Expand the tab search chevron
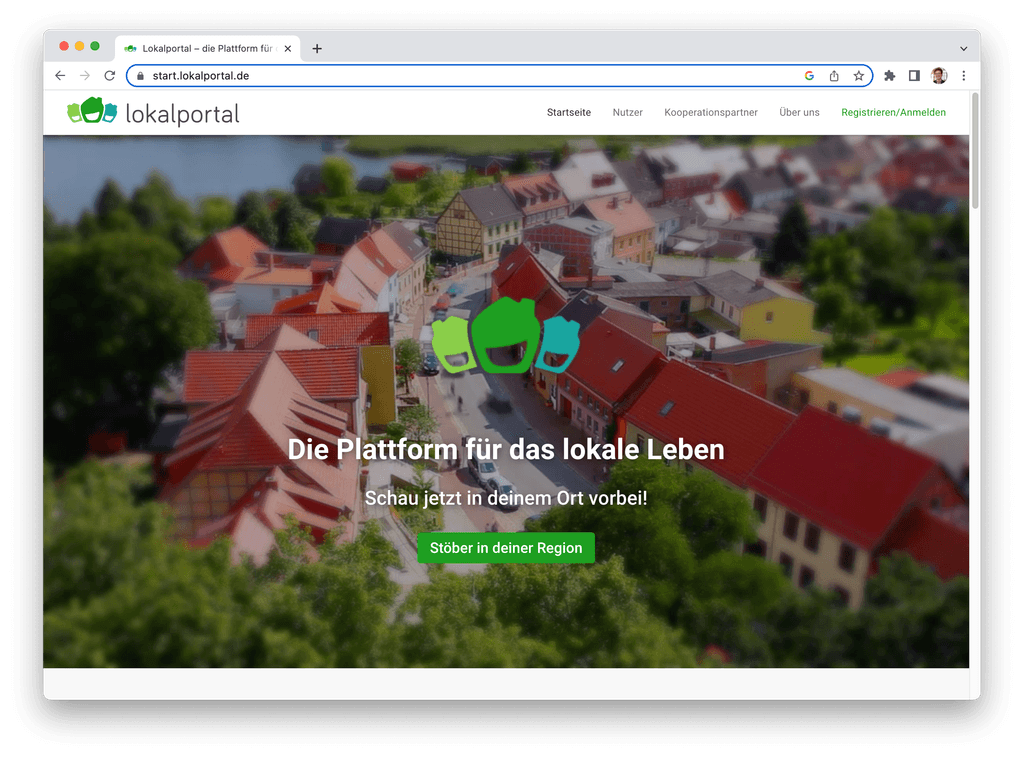 (964, 48)
